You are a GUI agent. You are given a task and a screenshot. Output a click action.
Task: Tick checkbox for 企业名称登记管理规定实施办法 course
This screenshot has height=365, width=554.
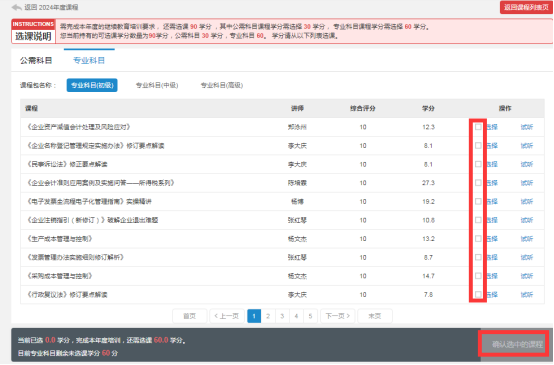click(478, 146)
